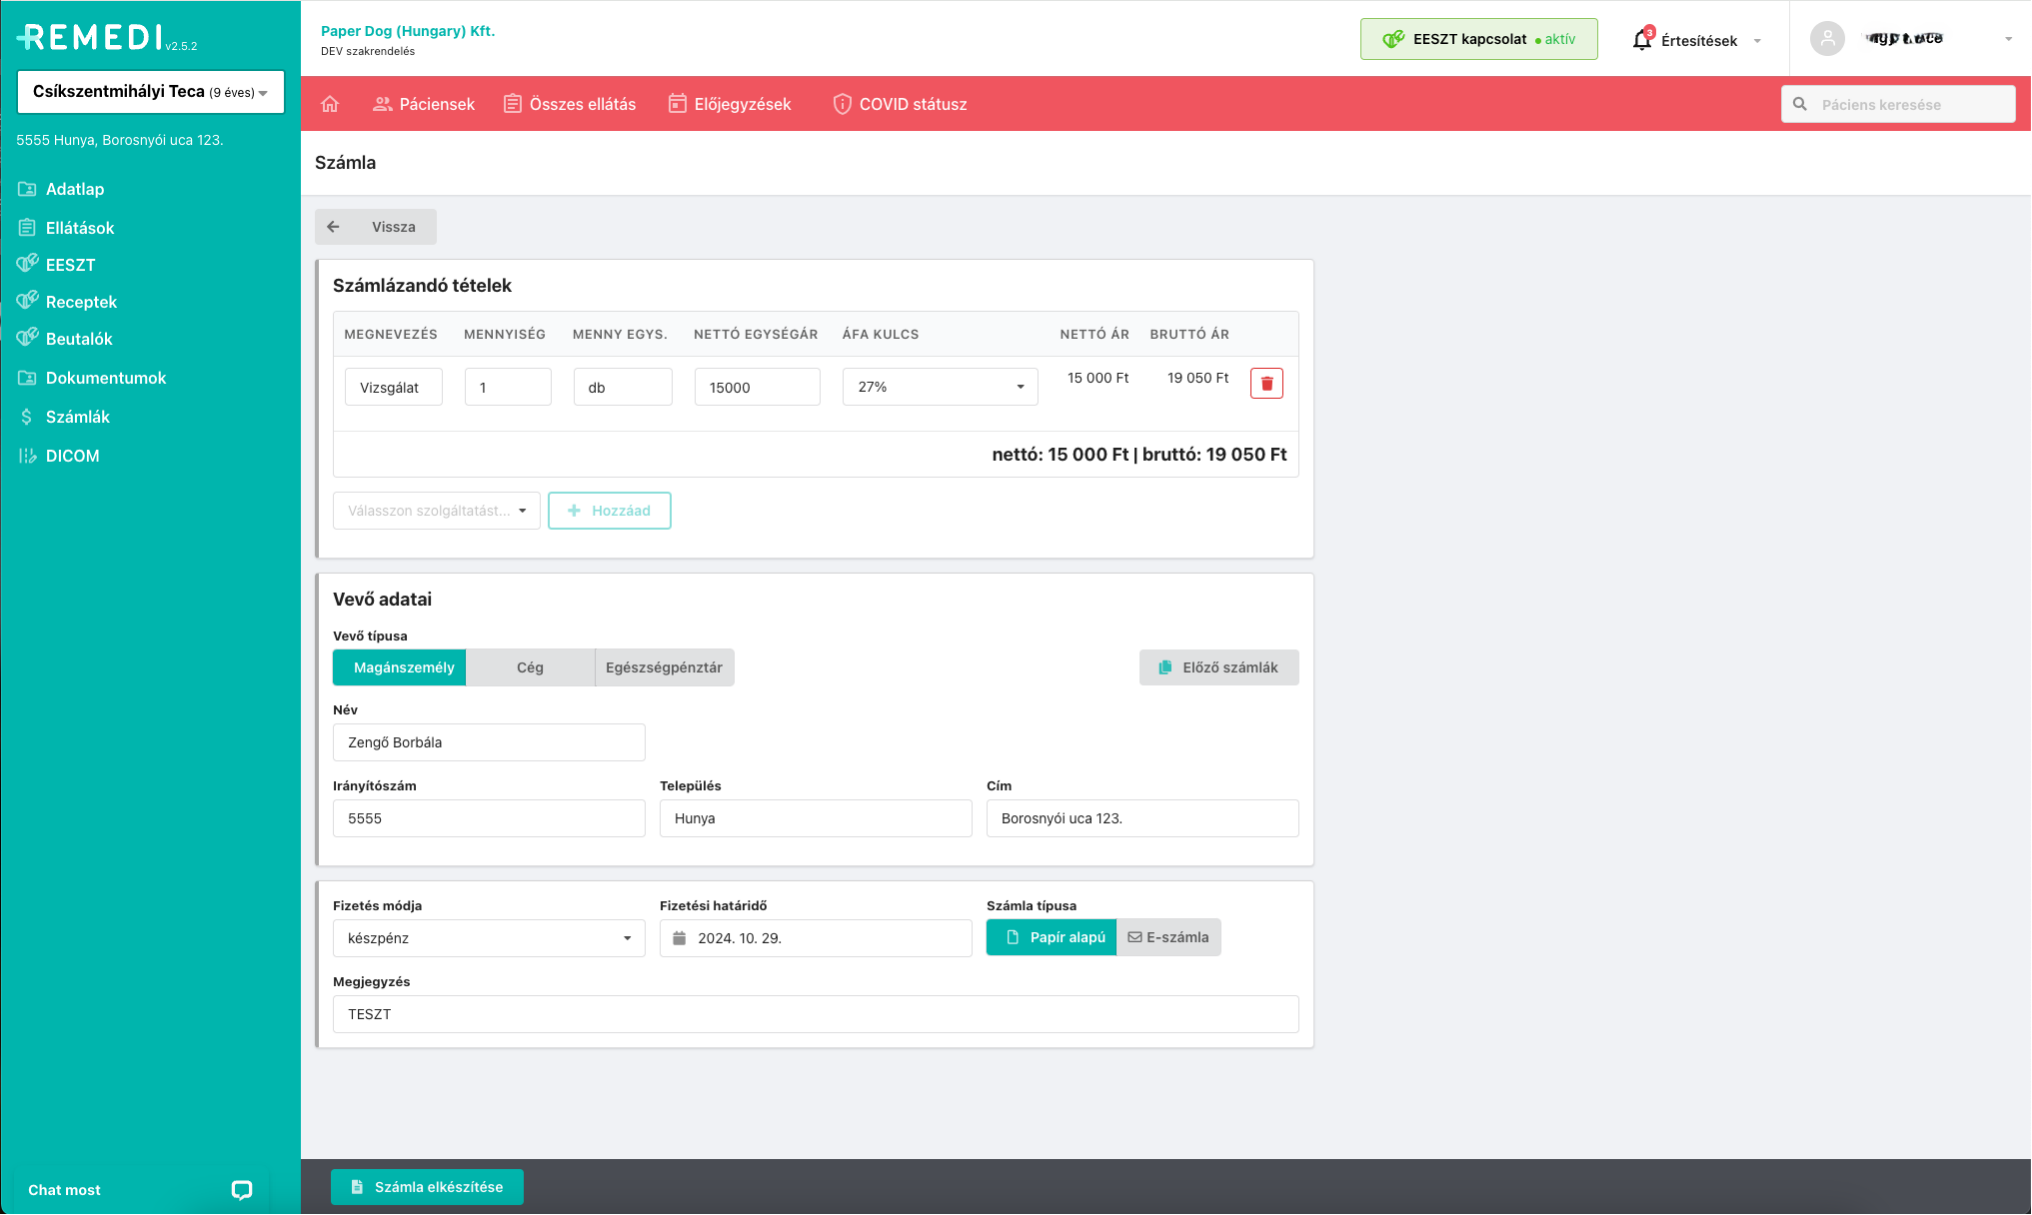Click the calendar icon in Fizetési határidő
2032x1215 pixels.
tap(680, 938)
